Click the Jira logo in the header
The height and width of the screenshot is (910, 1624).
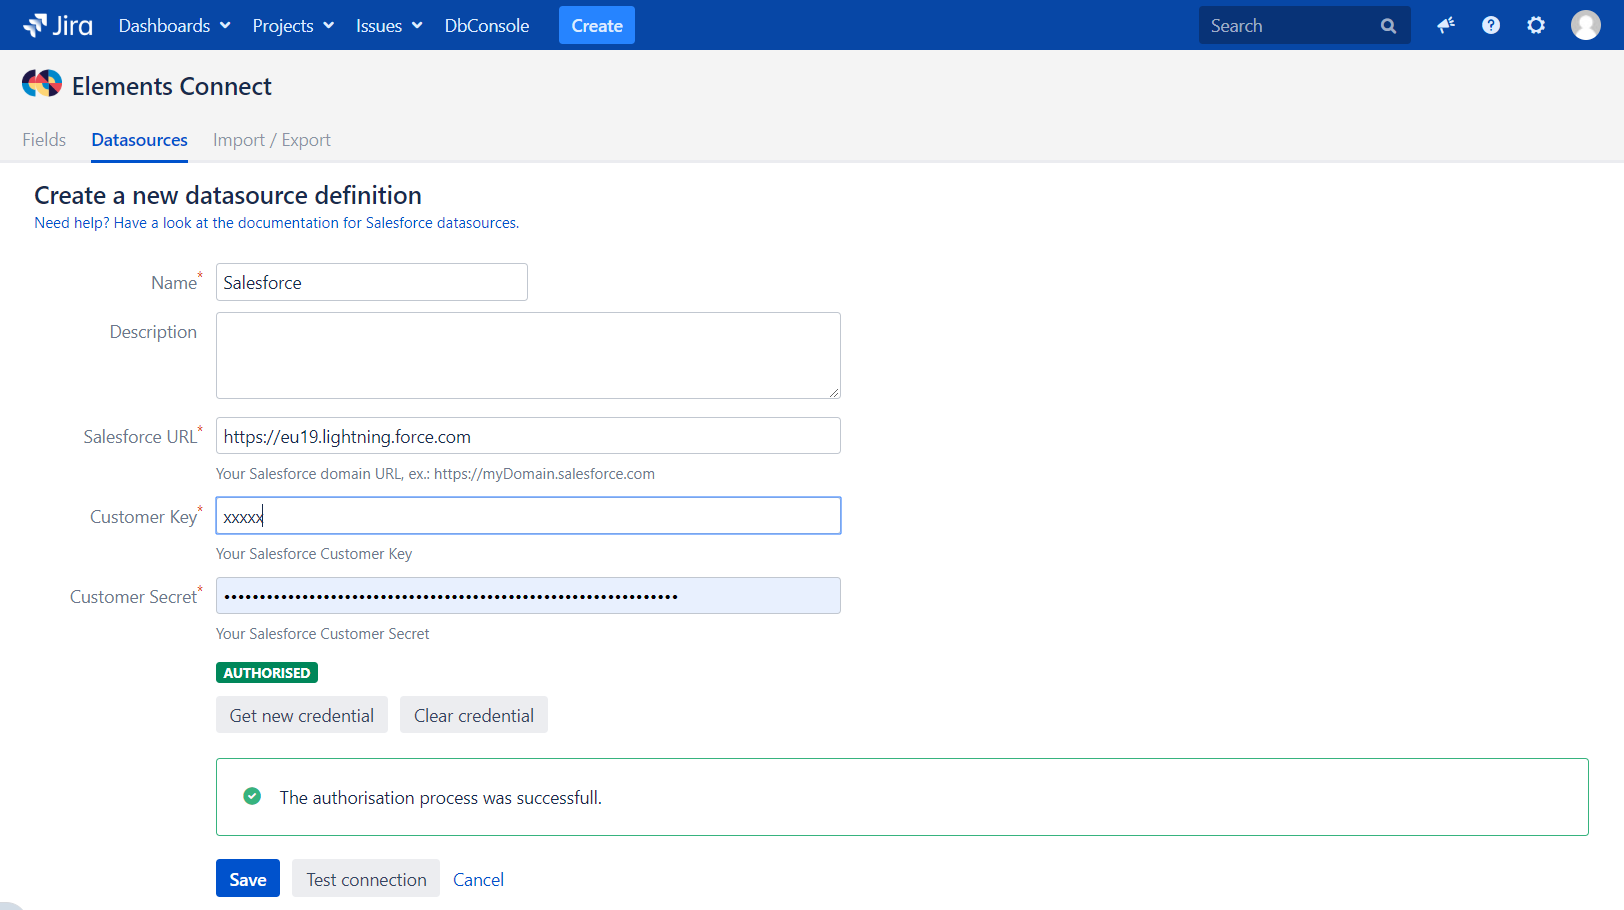(x=58, y=25)
